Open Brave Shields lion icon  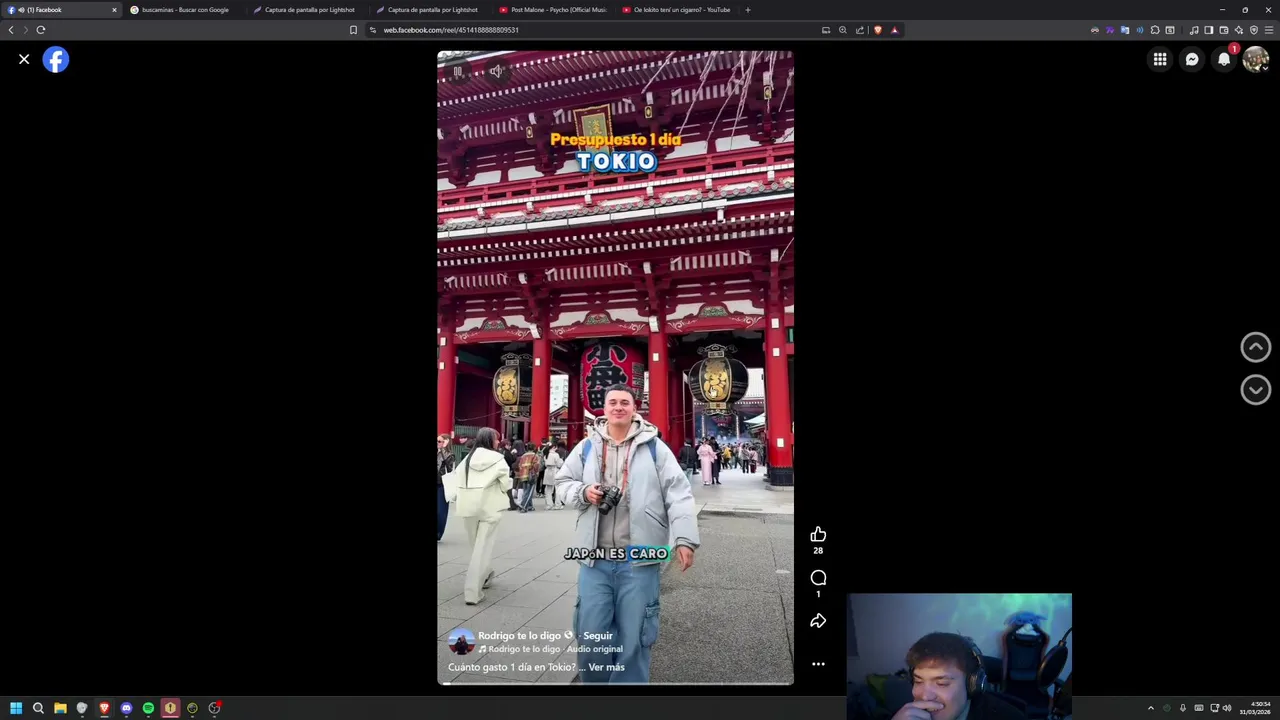(x=878, y=30)
